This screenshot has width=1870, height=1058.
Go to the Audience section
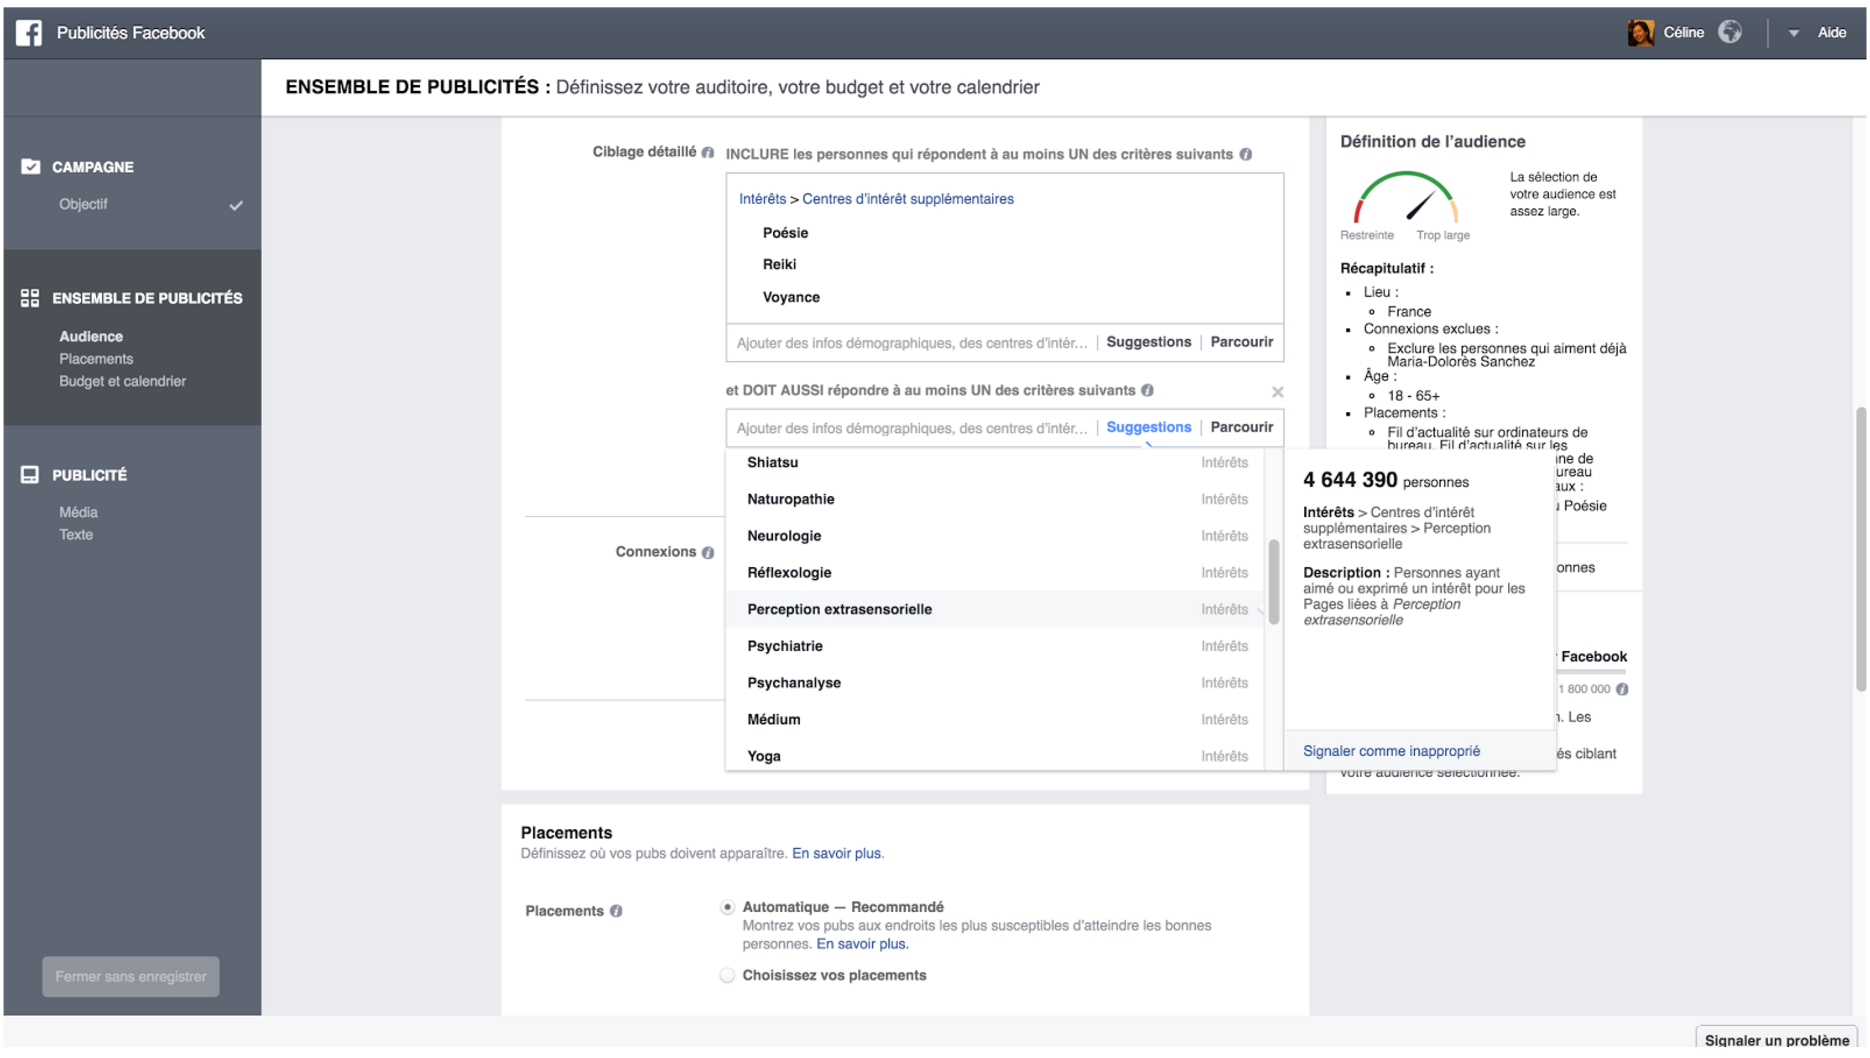[x=91, y=337]
